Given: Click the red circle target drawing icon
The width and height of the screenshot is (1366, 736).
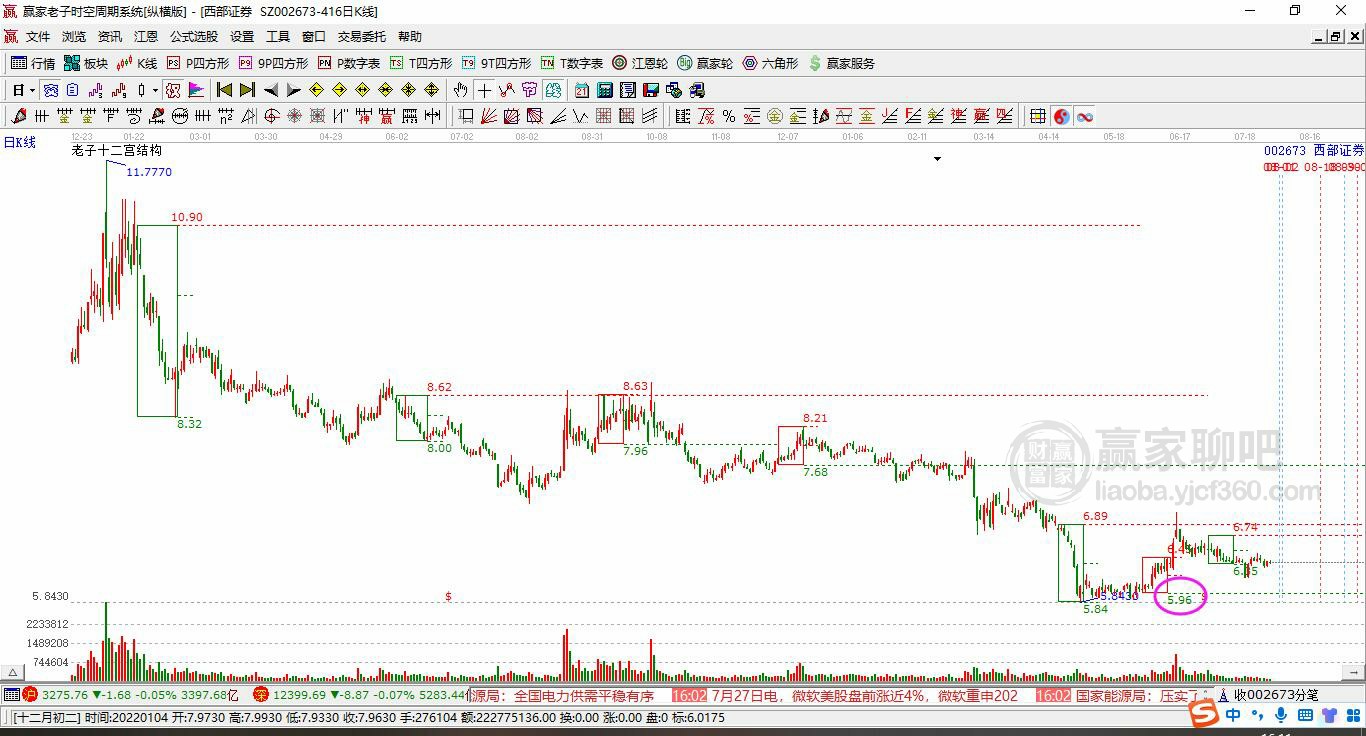Looking at the screenshot, I should pyautogui.click(x=270, y=116).
